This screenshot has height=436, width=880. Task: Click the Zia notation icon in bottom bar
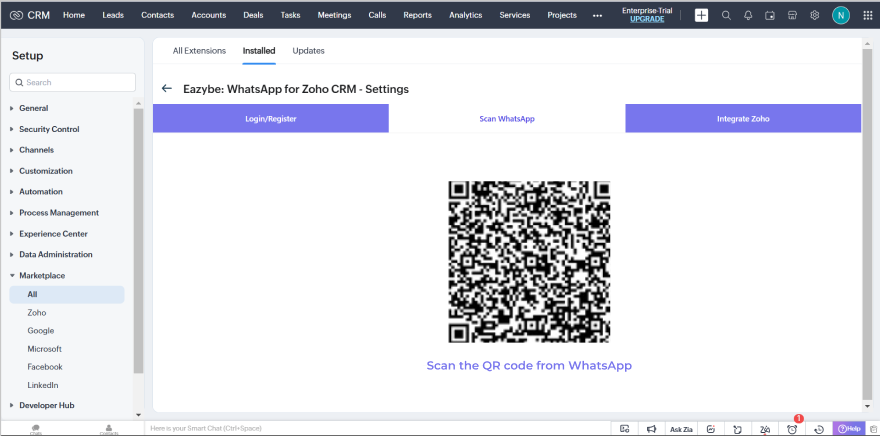765,429
